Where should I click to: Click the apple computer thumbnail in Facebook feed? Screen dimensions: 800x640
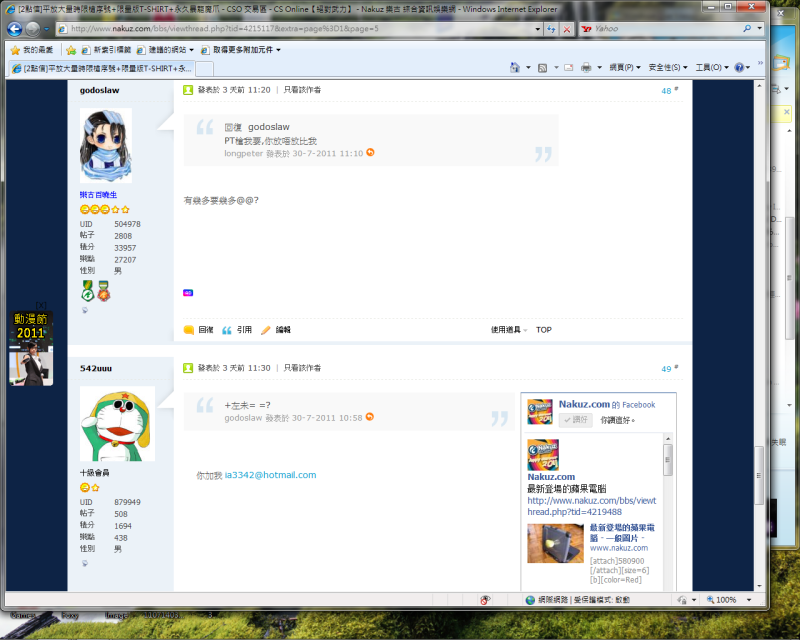click(555, 543)
